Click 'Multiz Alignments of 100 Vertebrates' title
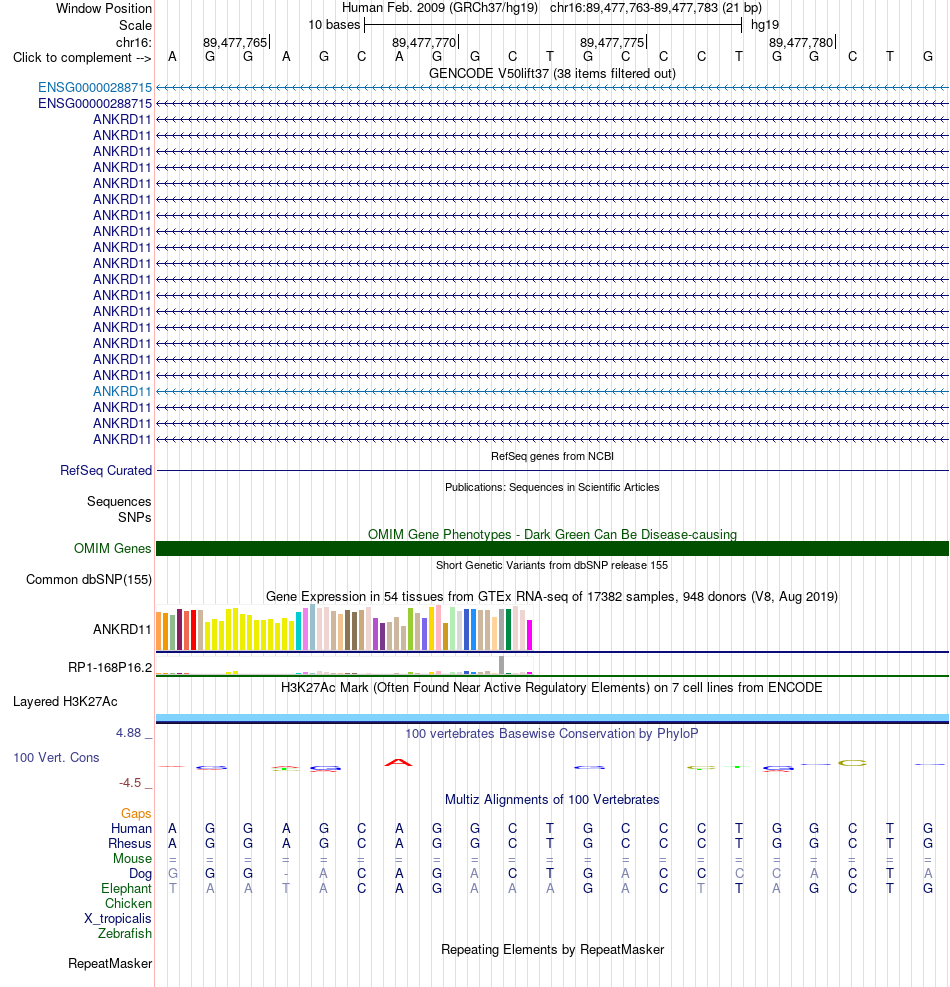The image size is (950, 987). [552, 799]
